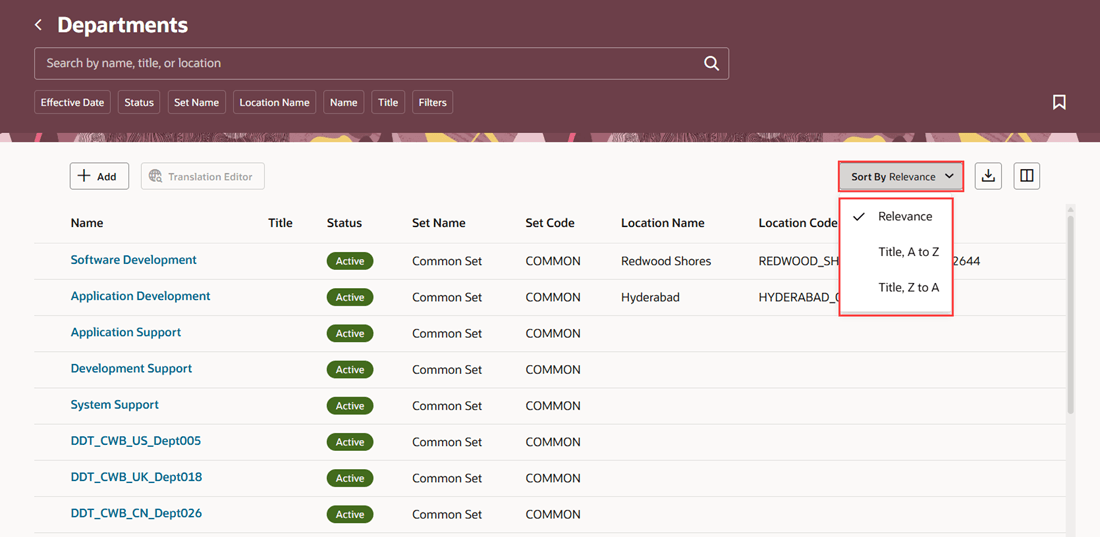Click the Departments page heading
This screenshot has width=1100, height=537.
(123, 25)
